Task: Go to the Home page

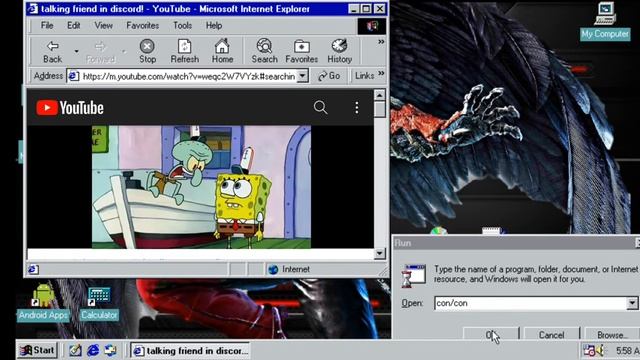Action: click(222, 51)
